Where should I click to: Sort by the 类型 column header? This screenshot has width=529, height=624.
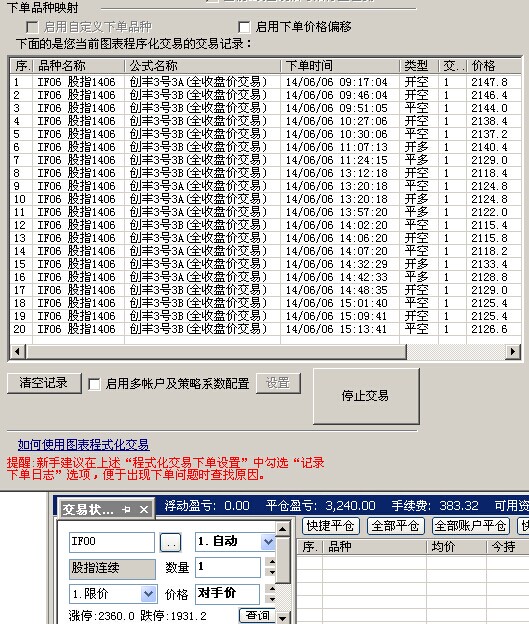(x=419, y=66)
